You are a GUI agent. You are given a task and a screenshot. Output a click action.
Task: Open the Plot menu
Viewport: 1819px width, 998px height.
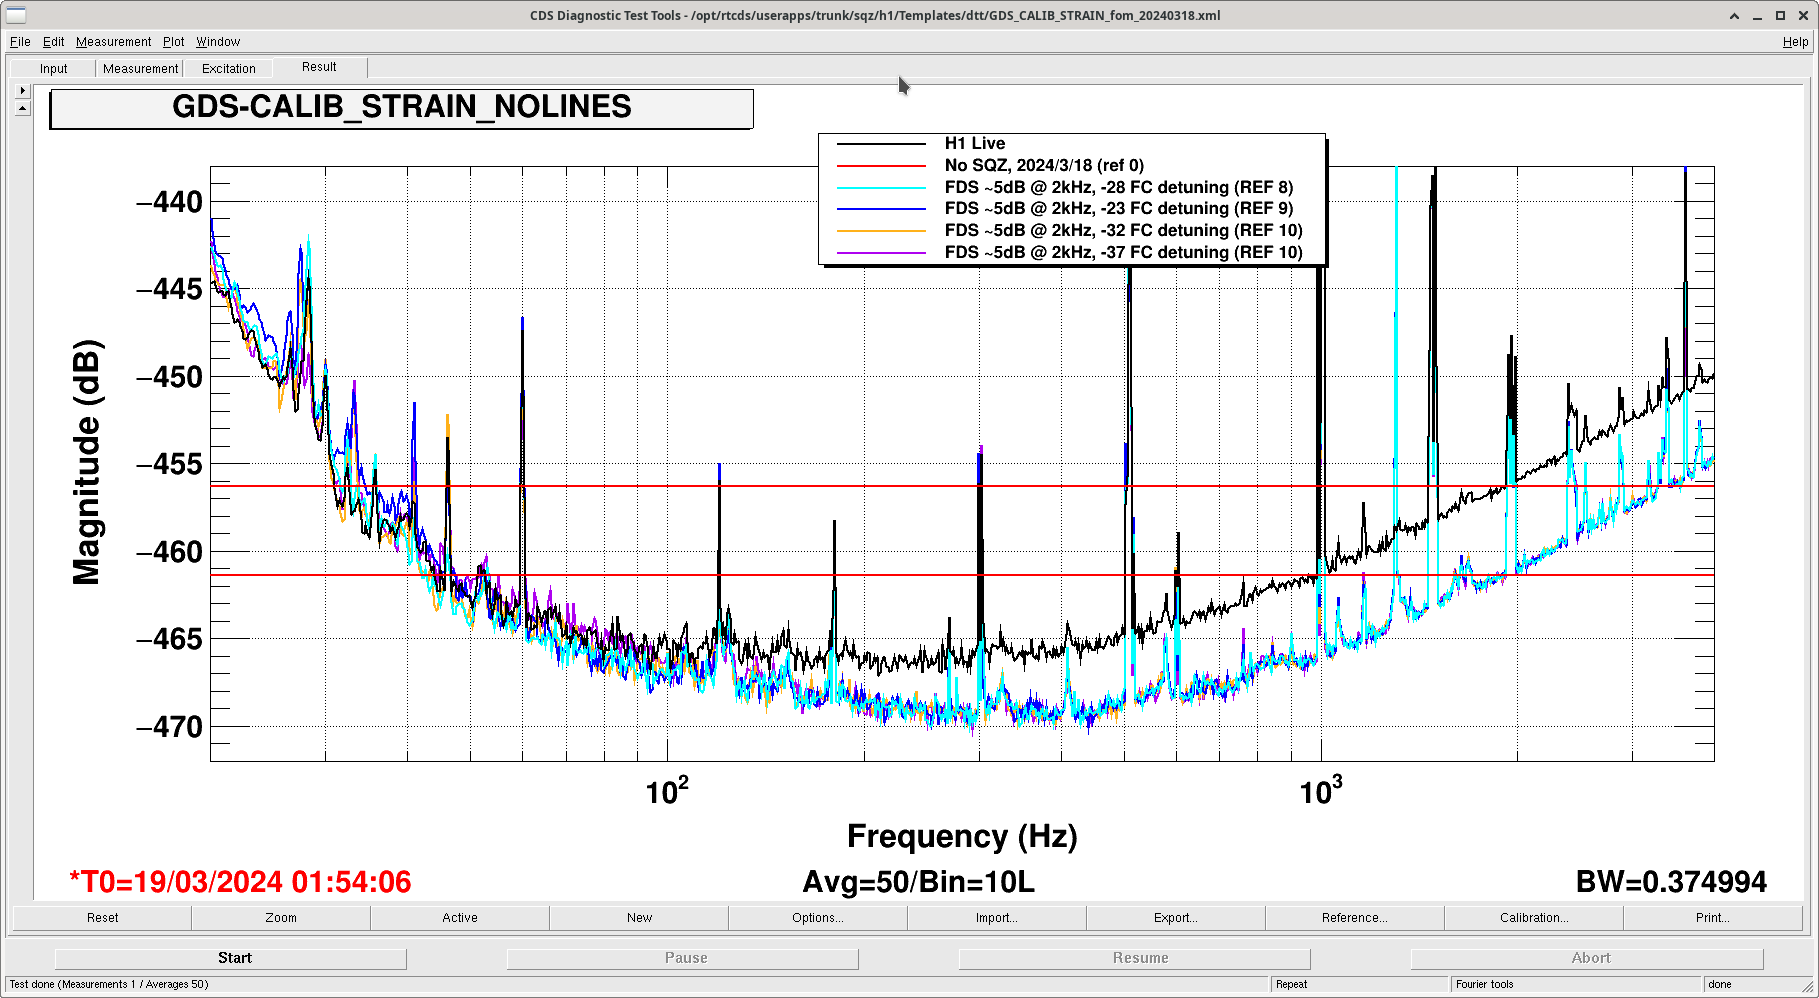[x=173, y=42]
